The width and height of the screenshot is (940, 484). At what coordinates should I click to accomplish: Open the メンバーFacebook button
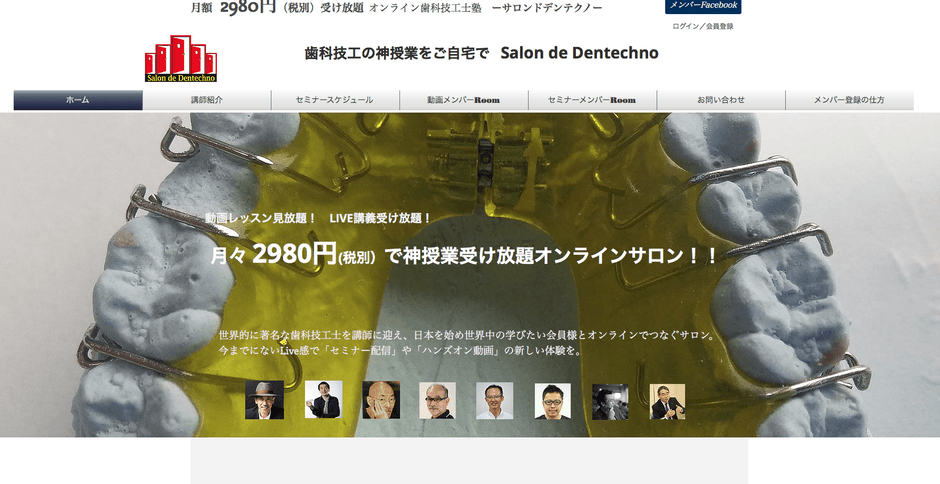coord(703,6)
